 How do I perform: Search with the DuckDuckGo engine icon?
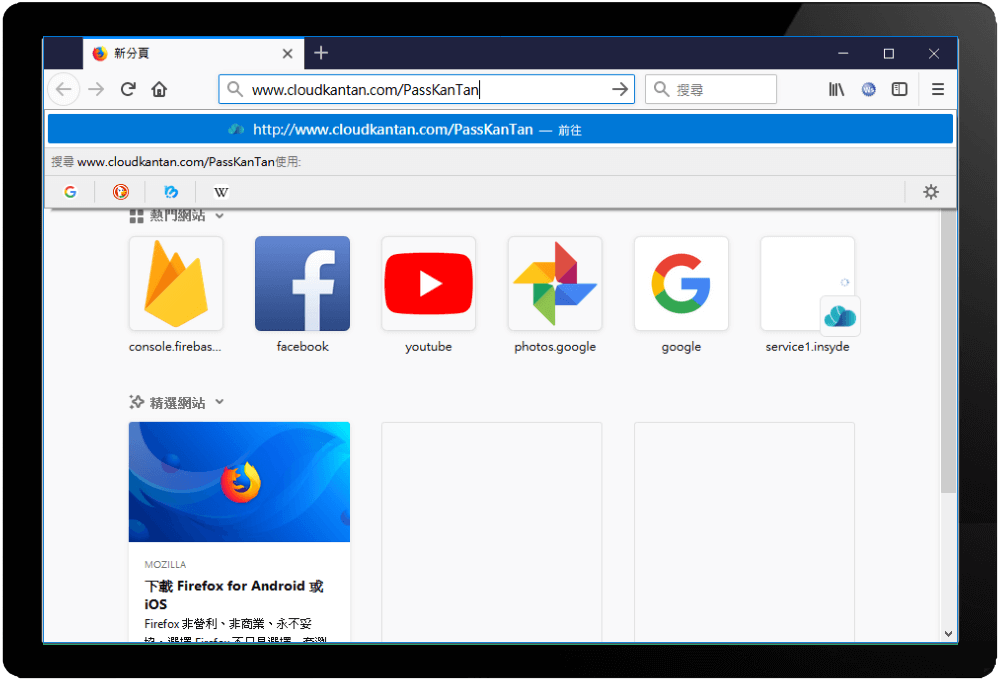[x=121, y=192]
